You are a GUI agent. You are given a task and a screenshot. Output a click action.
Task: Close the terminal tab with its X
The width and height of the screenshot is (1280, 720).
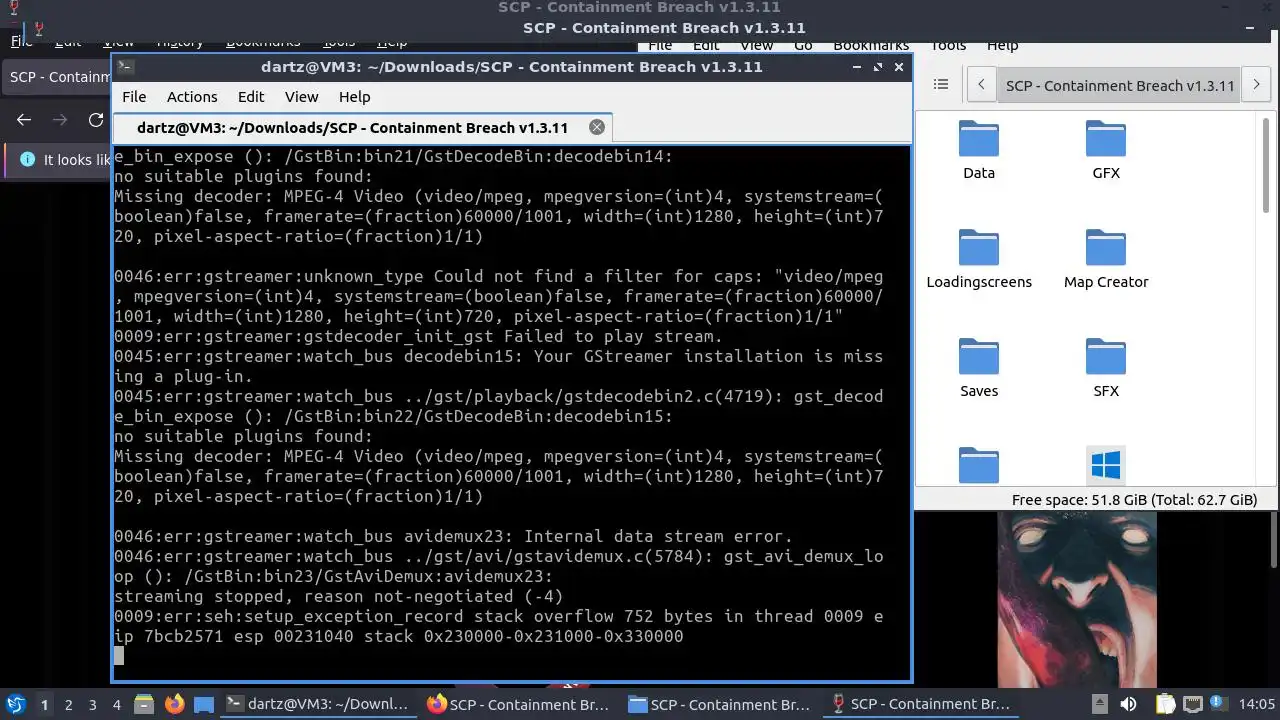pyautogui.click(x=597, y=127)
